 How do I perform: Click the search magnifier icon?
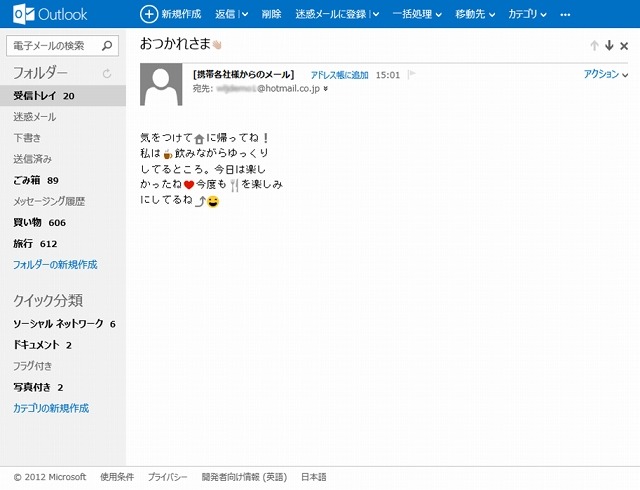(108, 46)
